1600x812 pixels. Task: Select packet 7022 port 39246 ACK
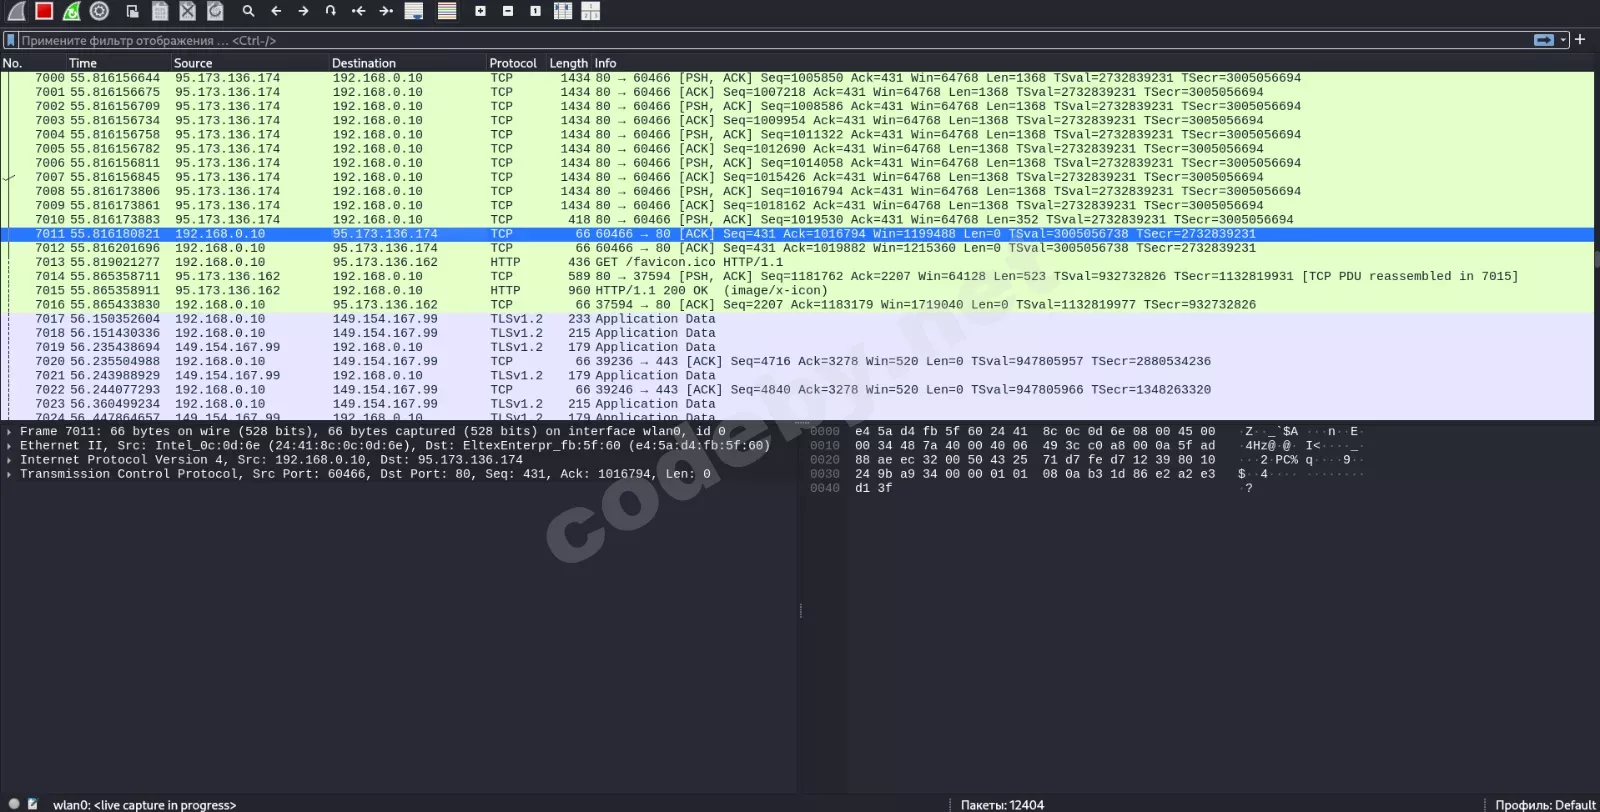(x=797, y=390)
